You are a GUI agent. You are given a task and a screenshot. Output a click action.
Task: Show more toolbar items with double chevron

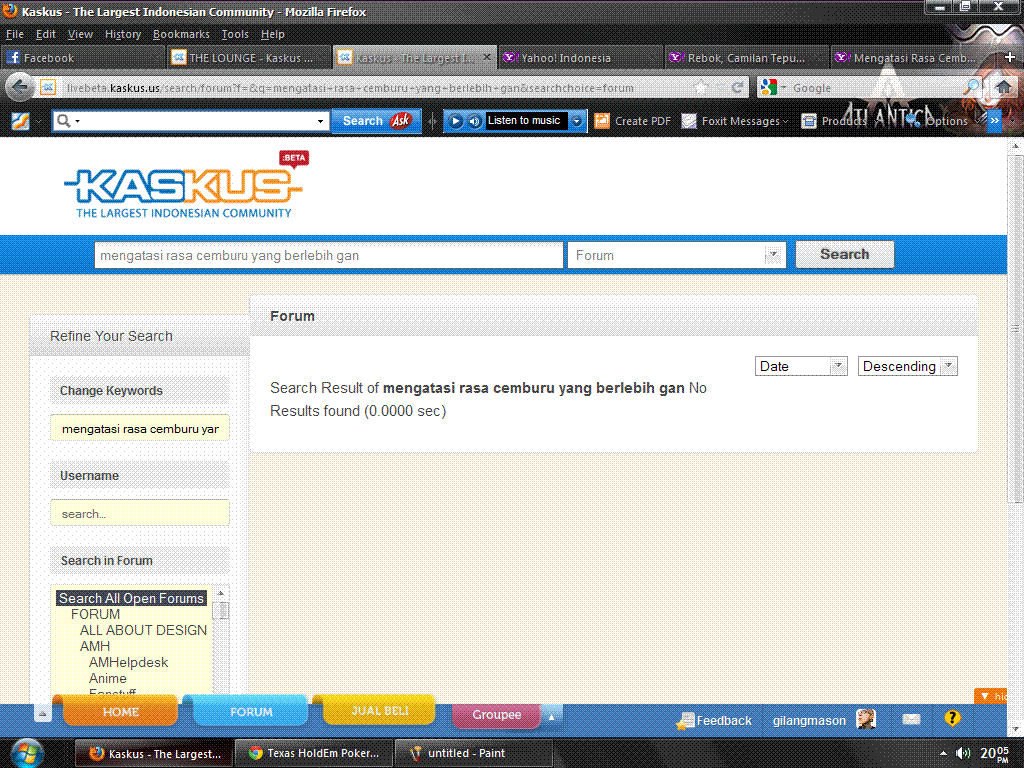click(994, 121)
